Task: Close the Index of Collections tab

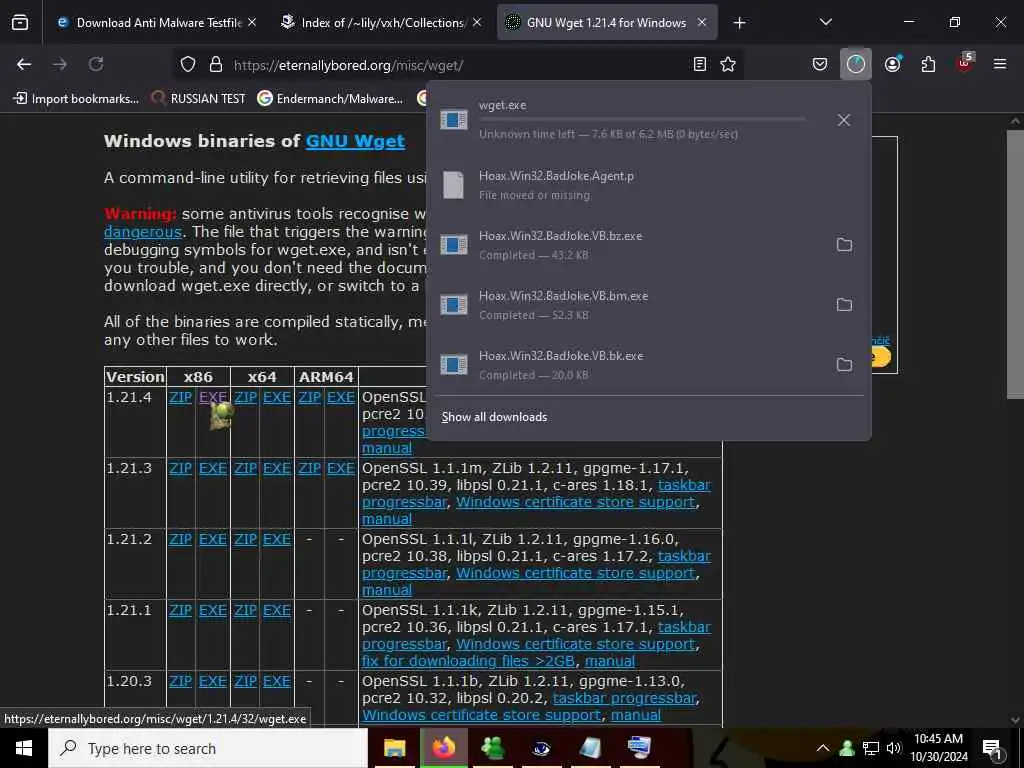Action: (x=477, y=22)
